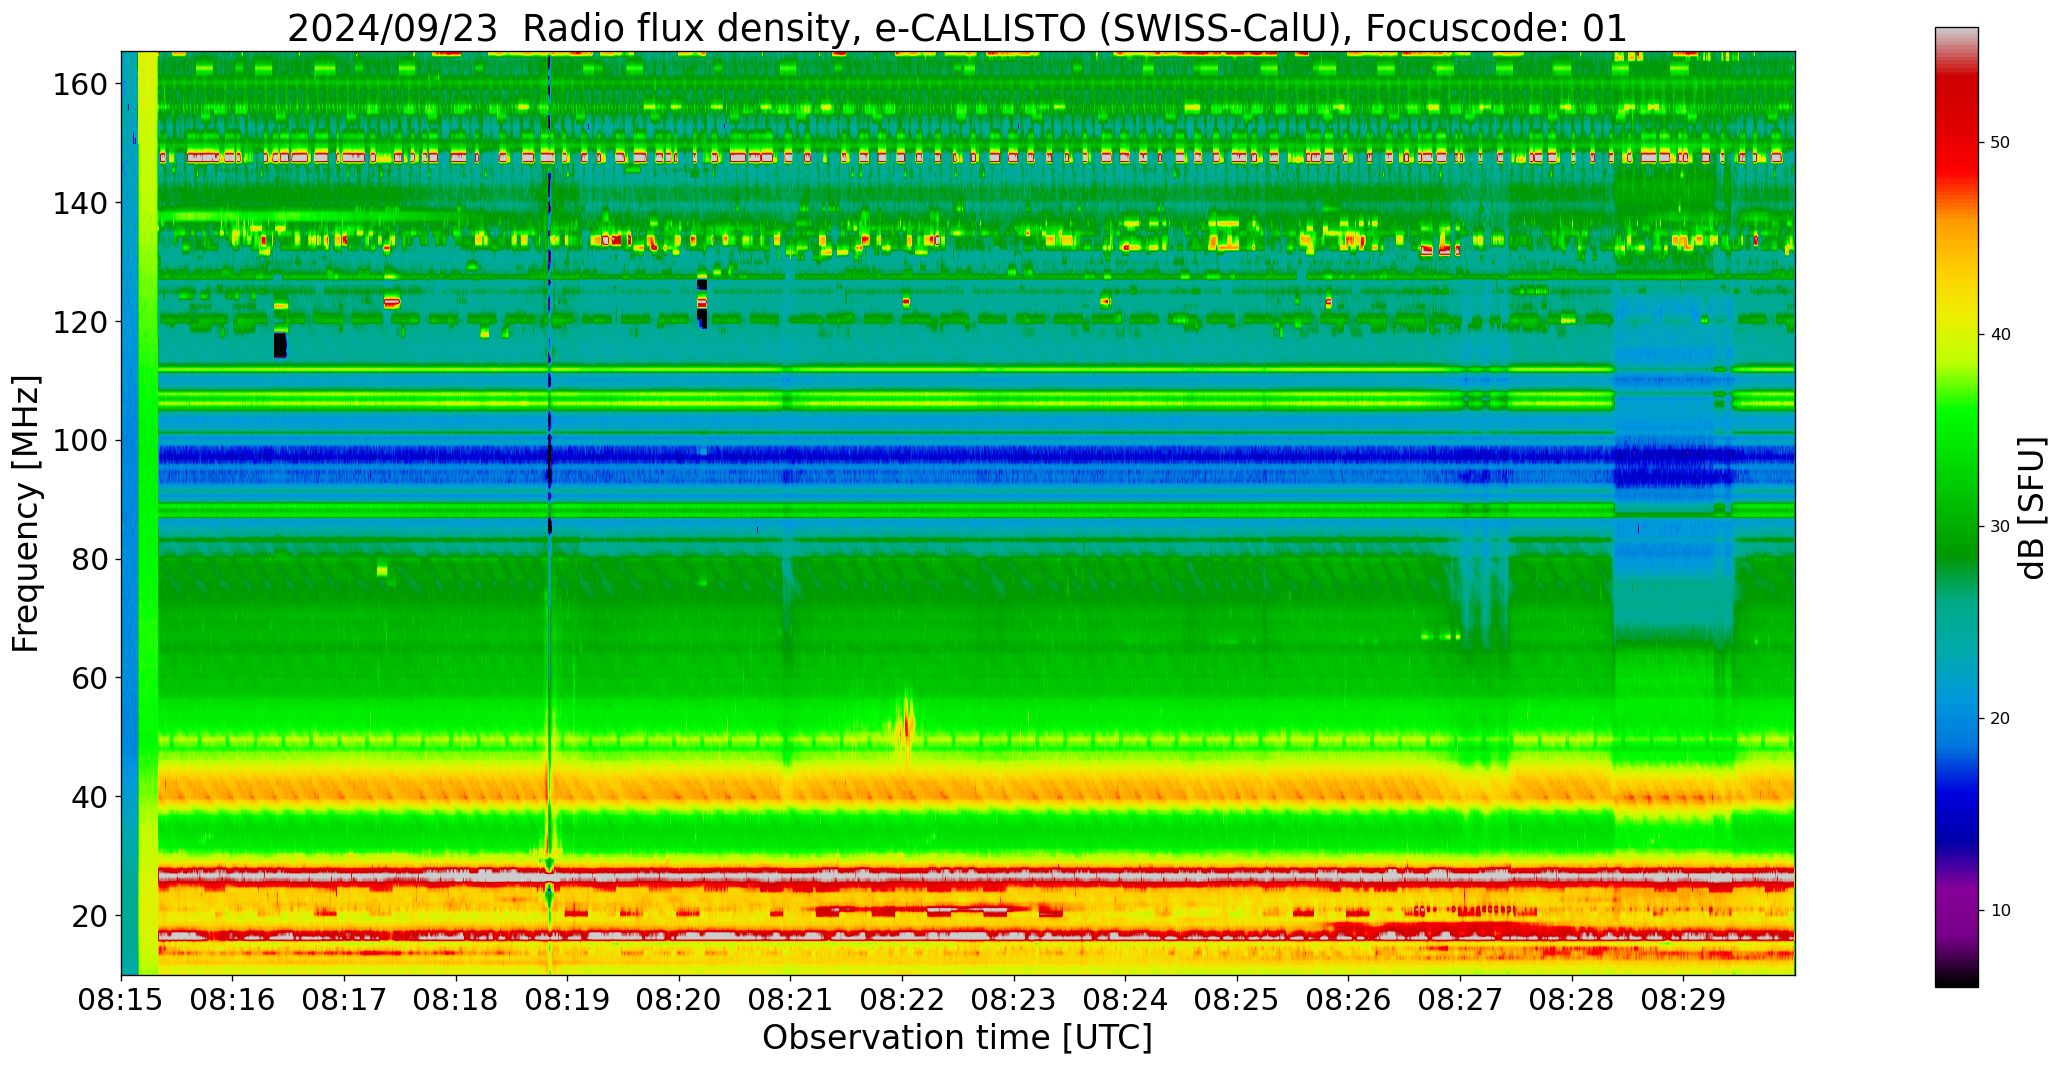
Task: Click the 08:26 time tick label
Action: (1349, 999)
